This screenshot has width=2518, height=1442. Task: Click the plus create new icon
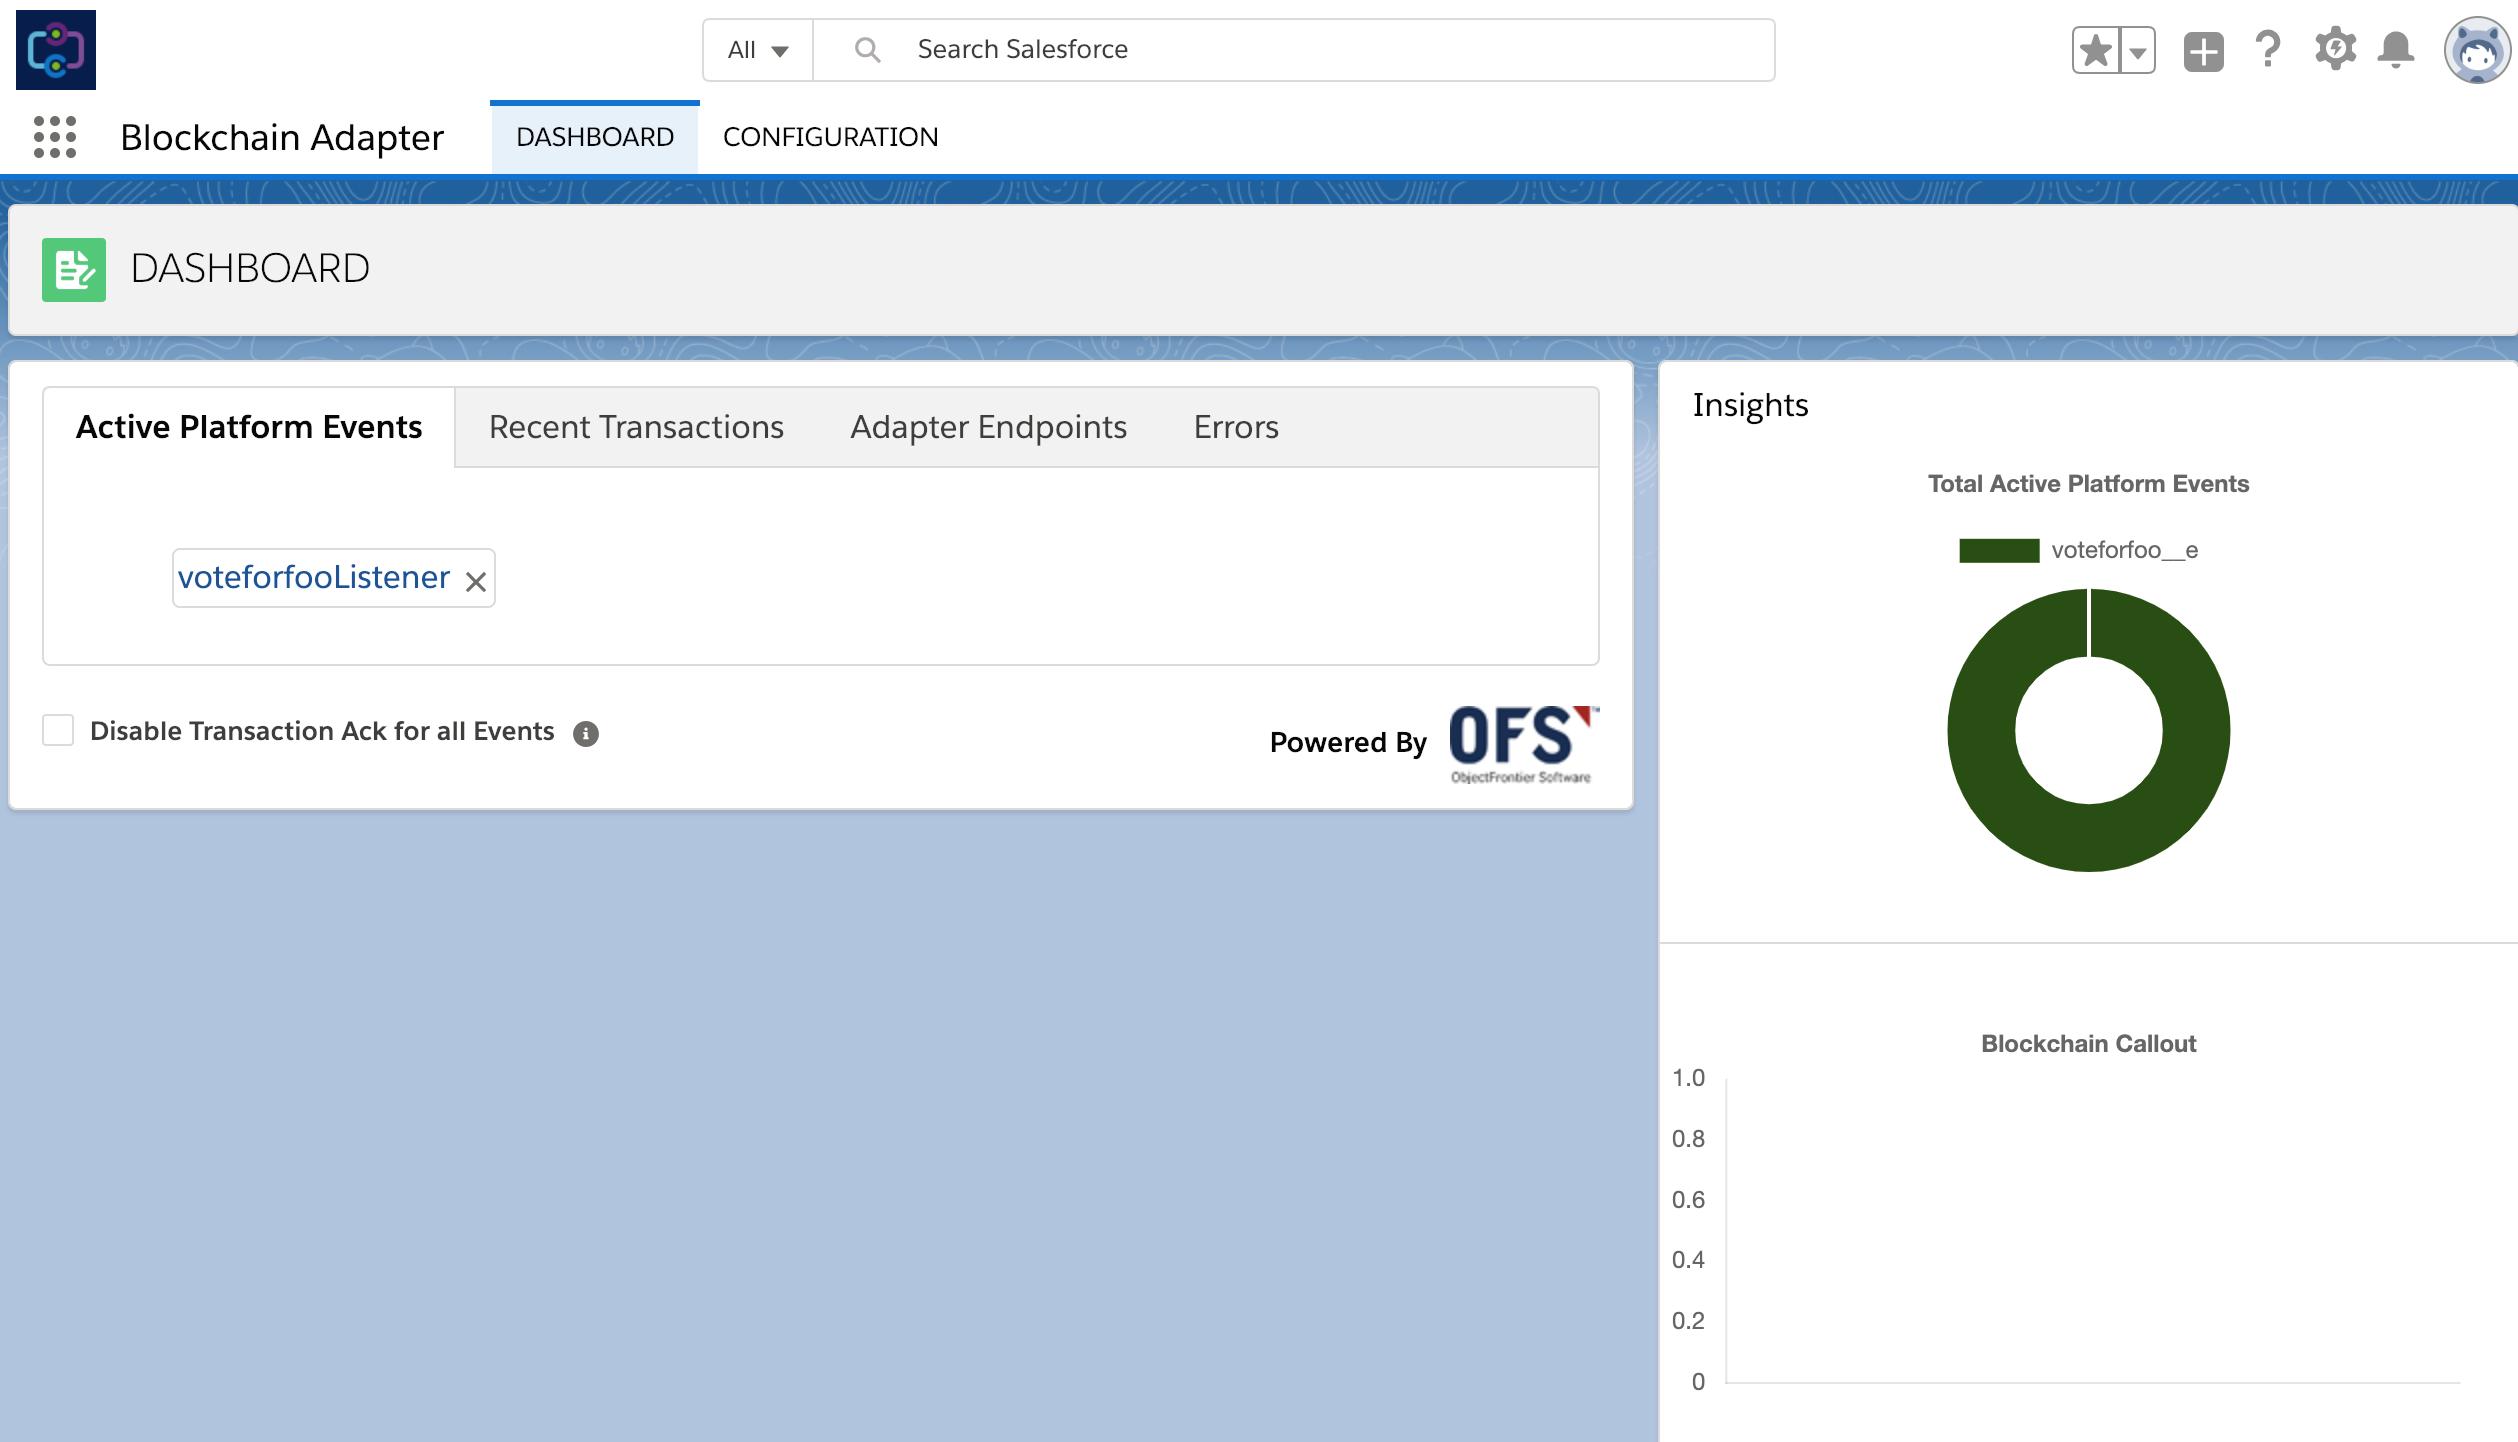click(2203, 49)
